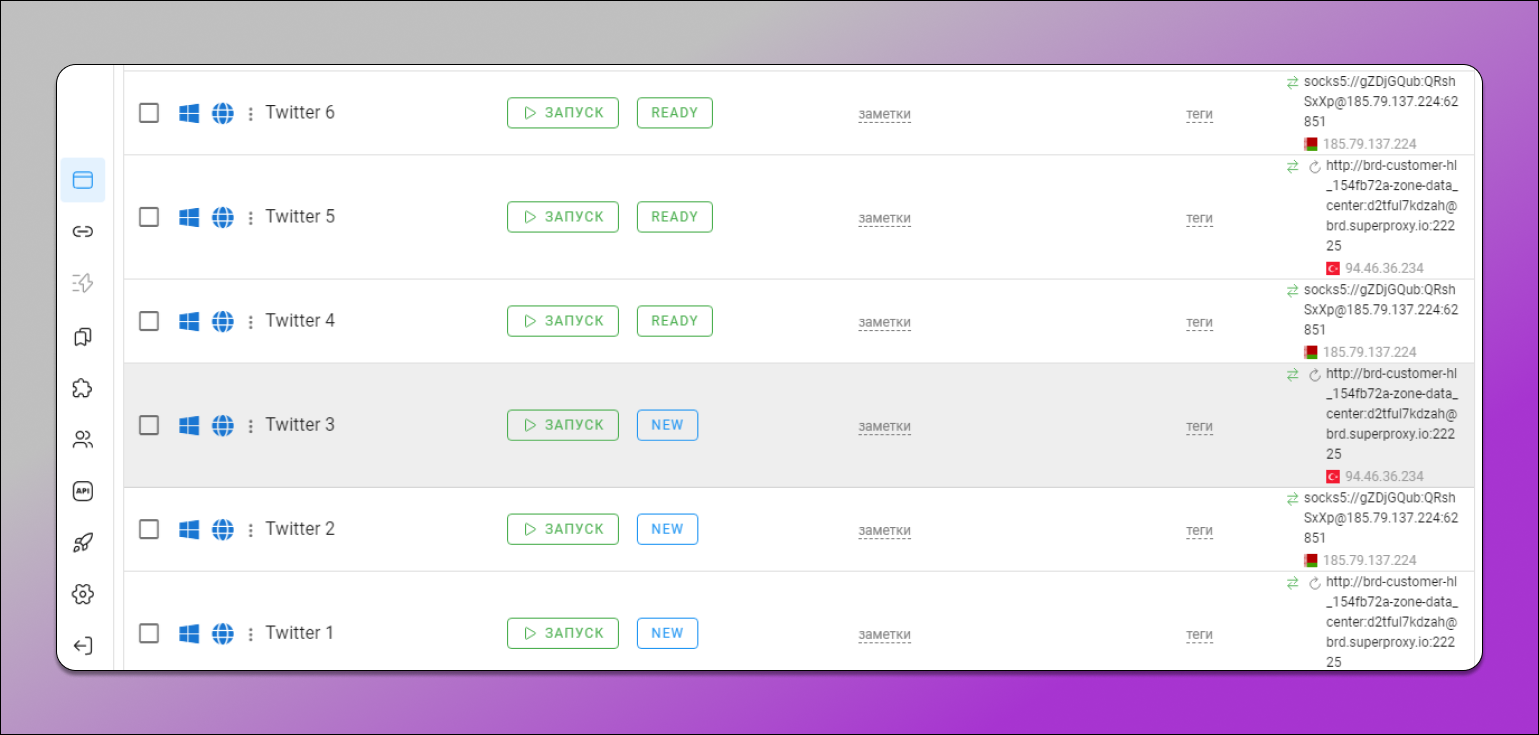Click the rocket icon in the sidebar
Viewport: 1539px width, 735px height.
tap(83, 543)
